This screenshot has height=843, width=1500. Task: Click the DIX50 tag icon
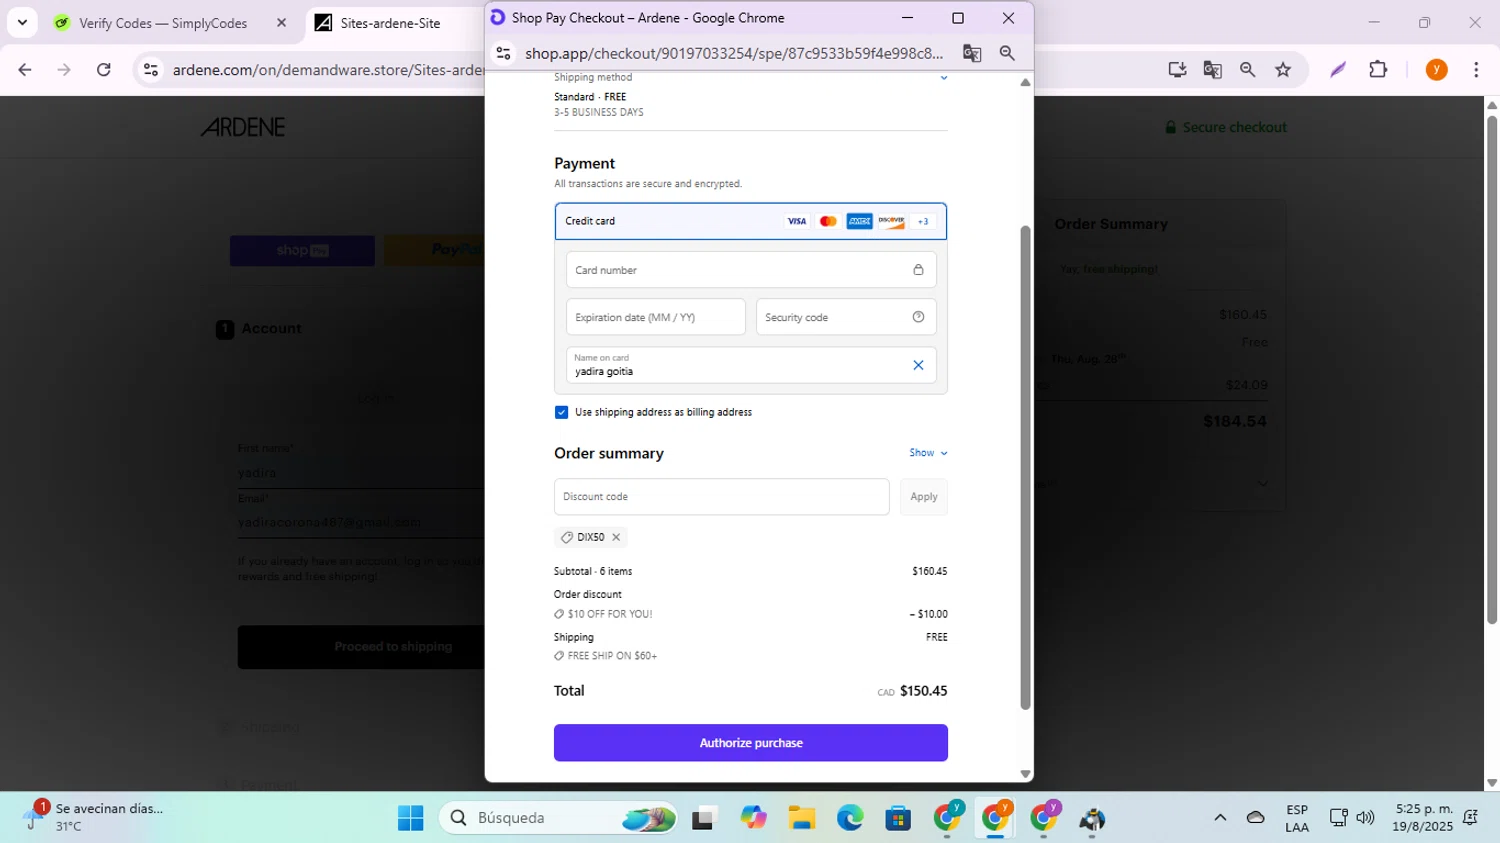[567, 537]
